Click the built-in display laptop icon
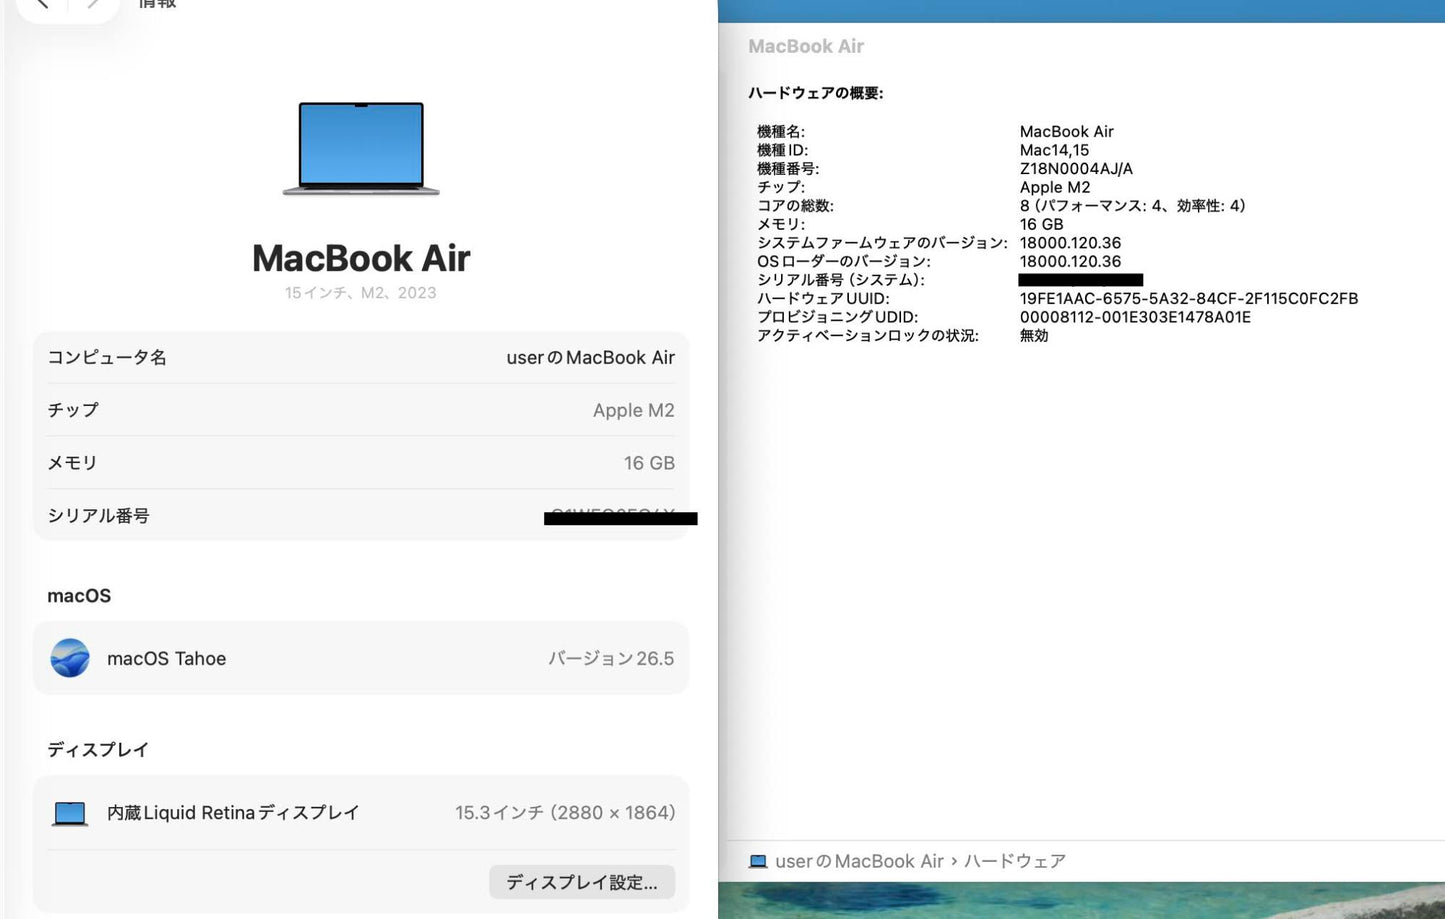1445x919 pixels. (70, 813)
